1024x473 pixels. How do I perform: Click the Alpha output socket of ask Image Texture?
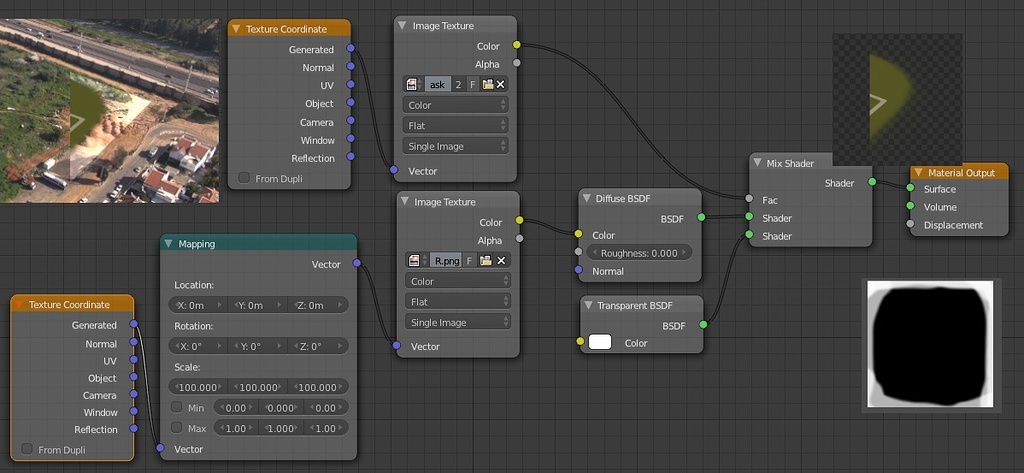pos(517,63)
